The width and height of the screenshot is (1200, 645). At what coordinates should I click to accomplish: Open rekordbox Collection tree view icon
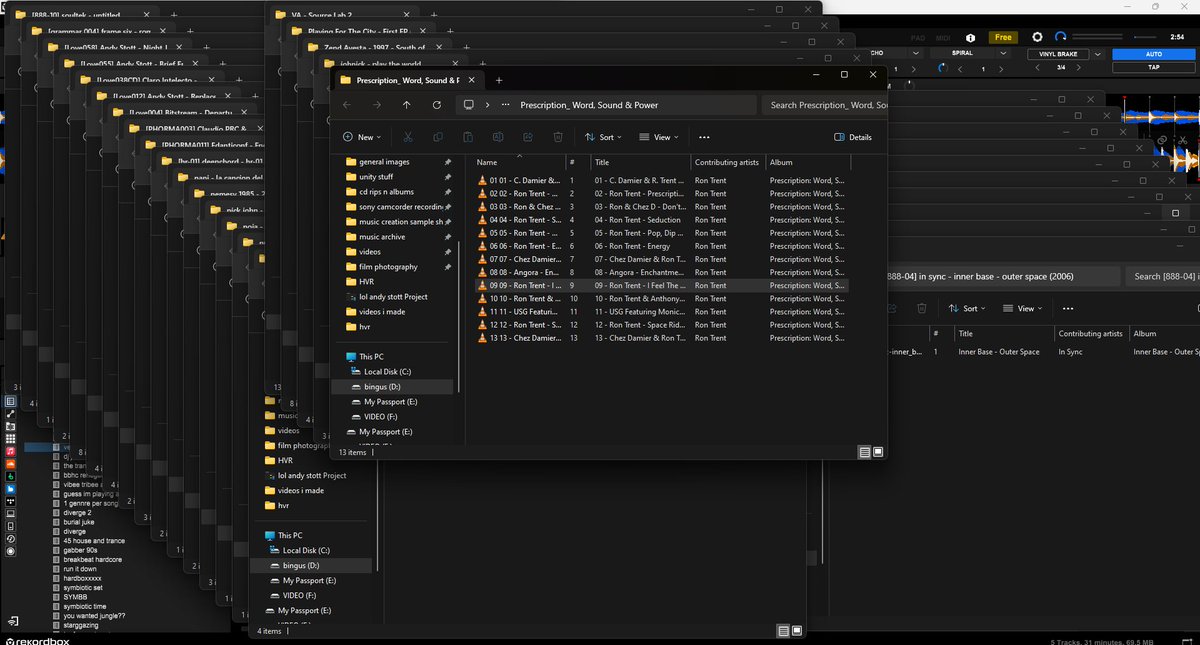click(x=11, y=402)
